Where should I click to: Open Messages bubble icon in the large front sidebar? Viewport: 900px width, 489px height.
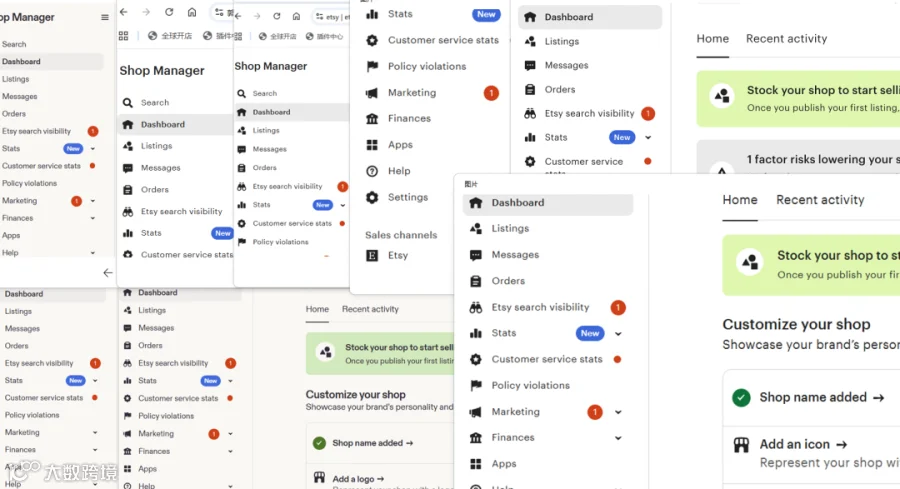pos(476,255)
